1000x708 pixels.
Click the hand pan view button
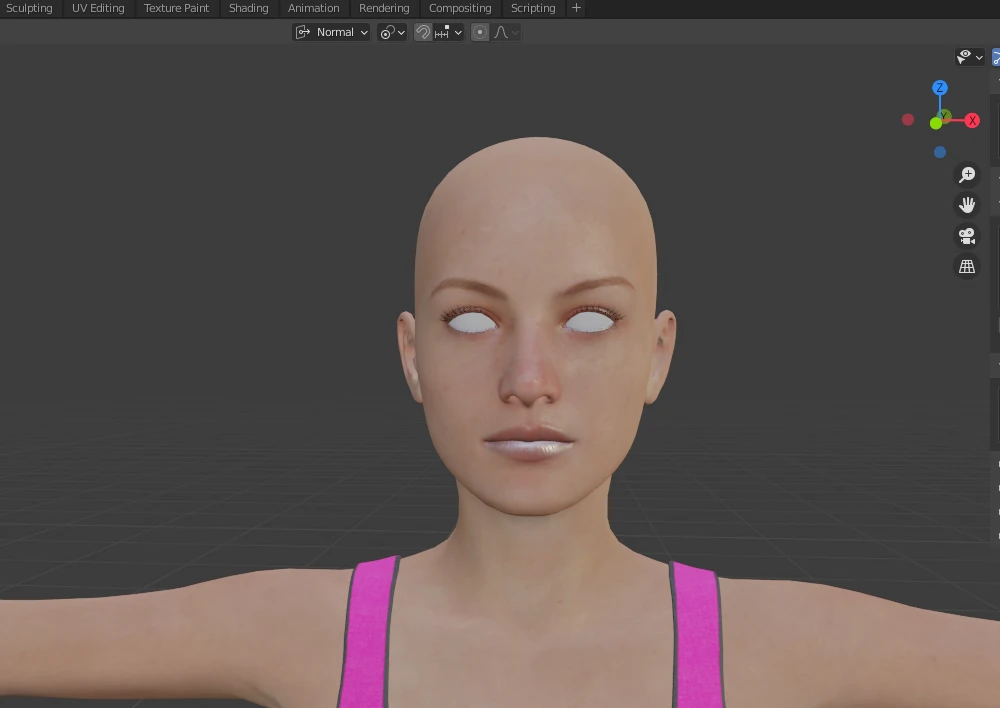click(967, 205)
